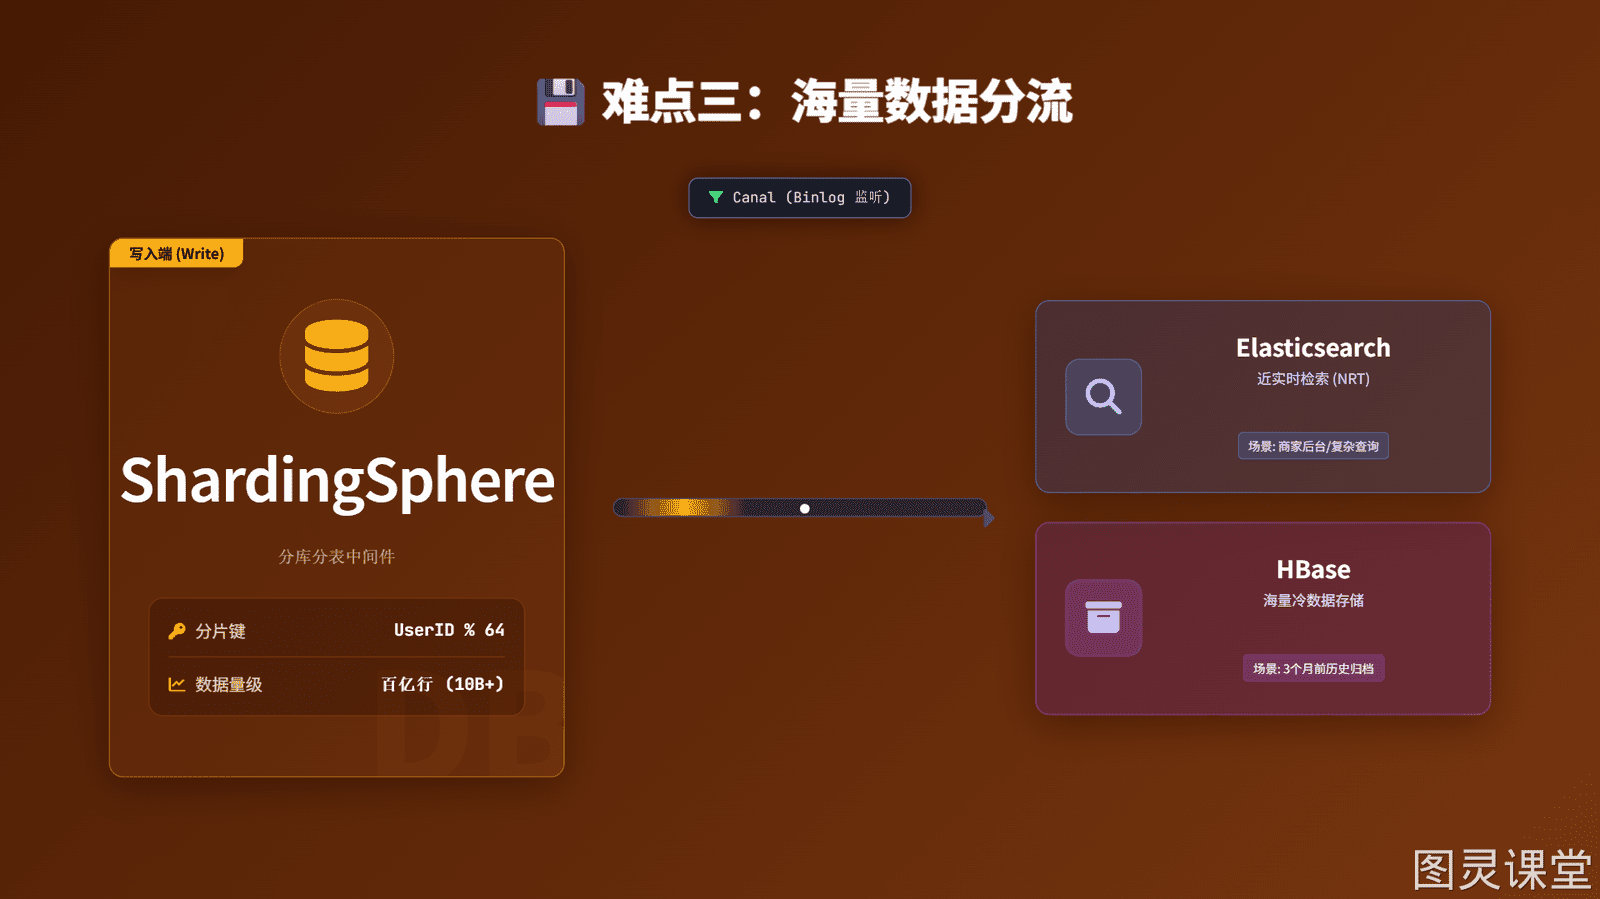Viewport: 1600px width, 899px height.
Task: Click the 分片键 label
Action: (220, 631)
